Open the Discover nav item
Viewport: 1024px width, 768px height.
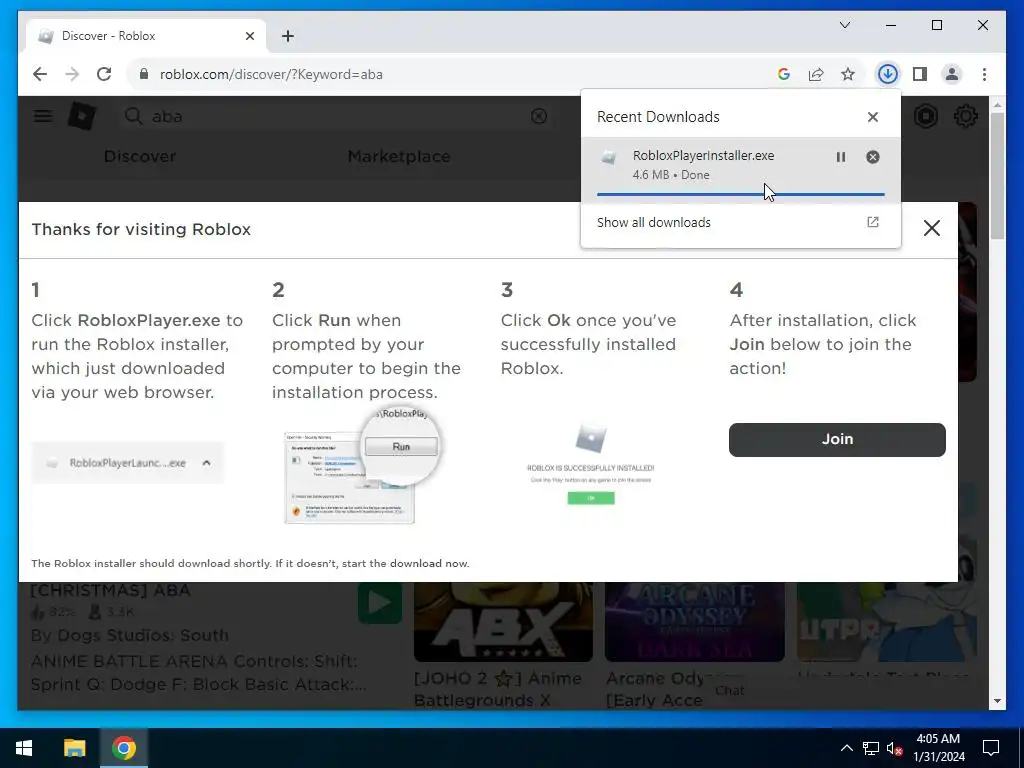(x=140, y=157)
